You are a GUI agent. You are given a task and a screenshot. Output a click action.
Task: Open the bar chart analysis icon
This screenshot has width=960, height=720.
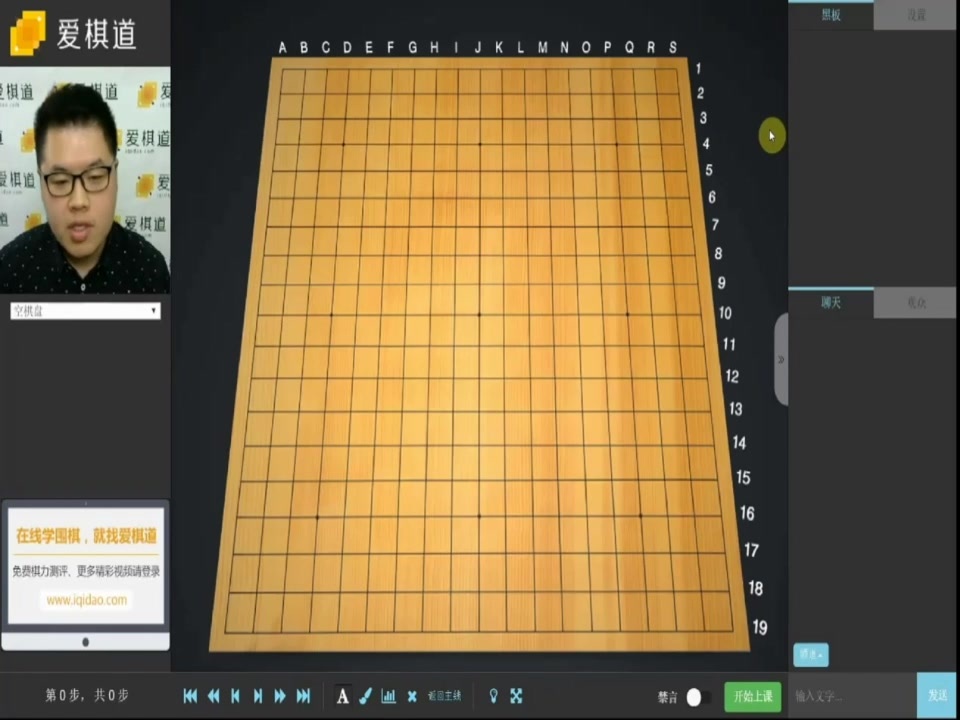coord(388,696)
